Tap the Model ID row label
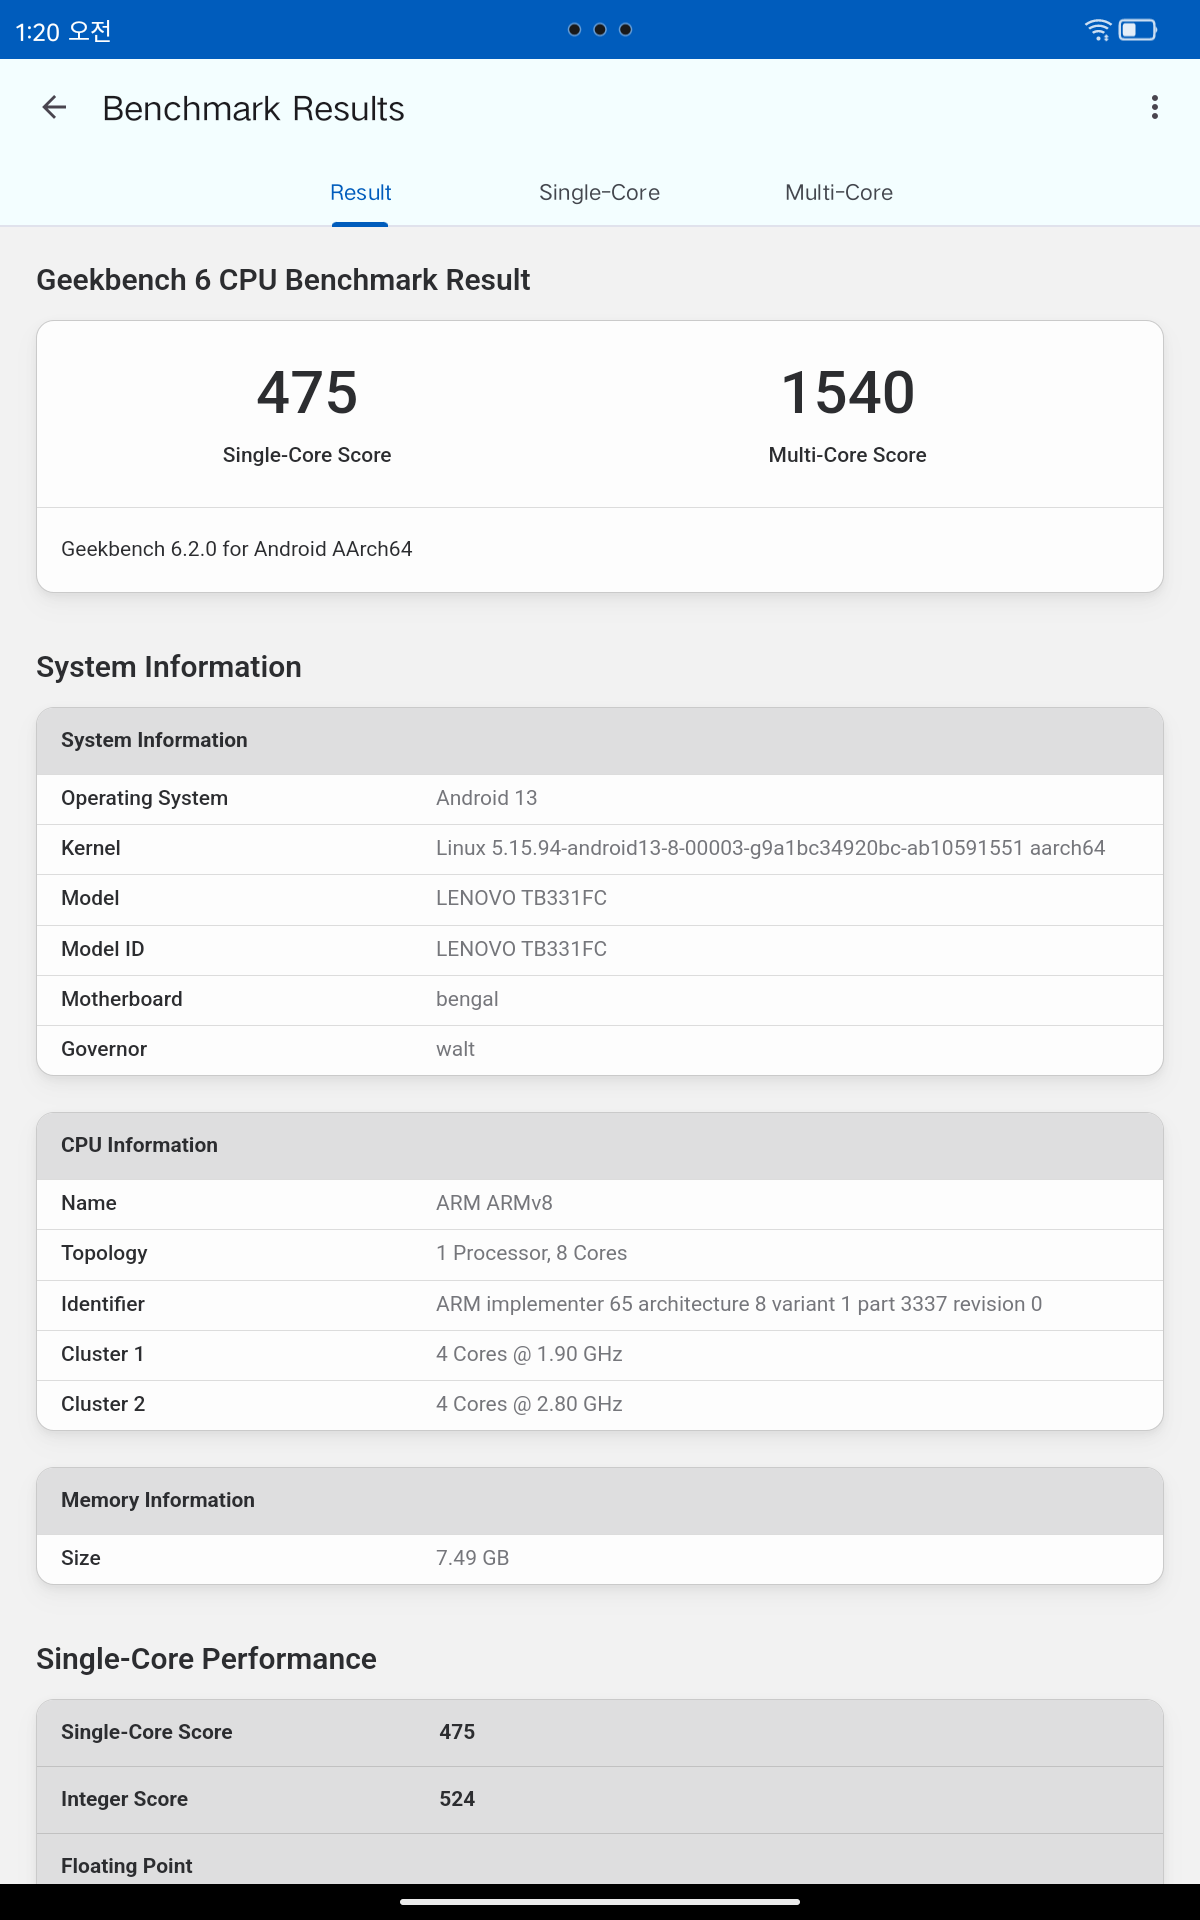Screen dimensions: 1200x1920 [103, 949]
